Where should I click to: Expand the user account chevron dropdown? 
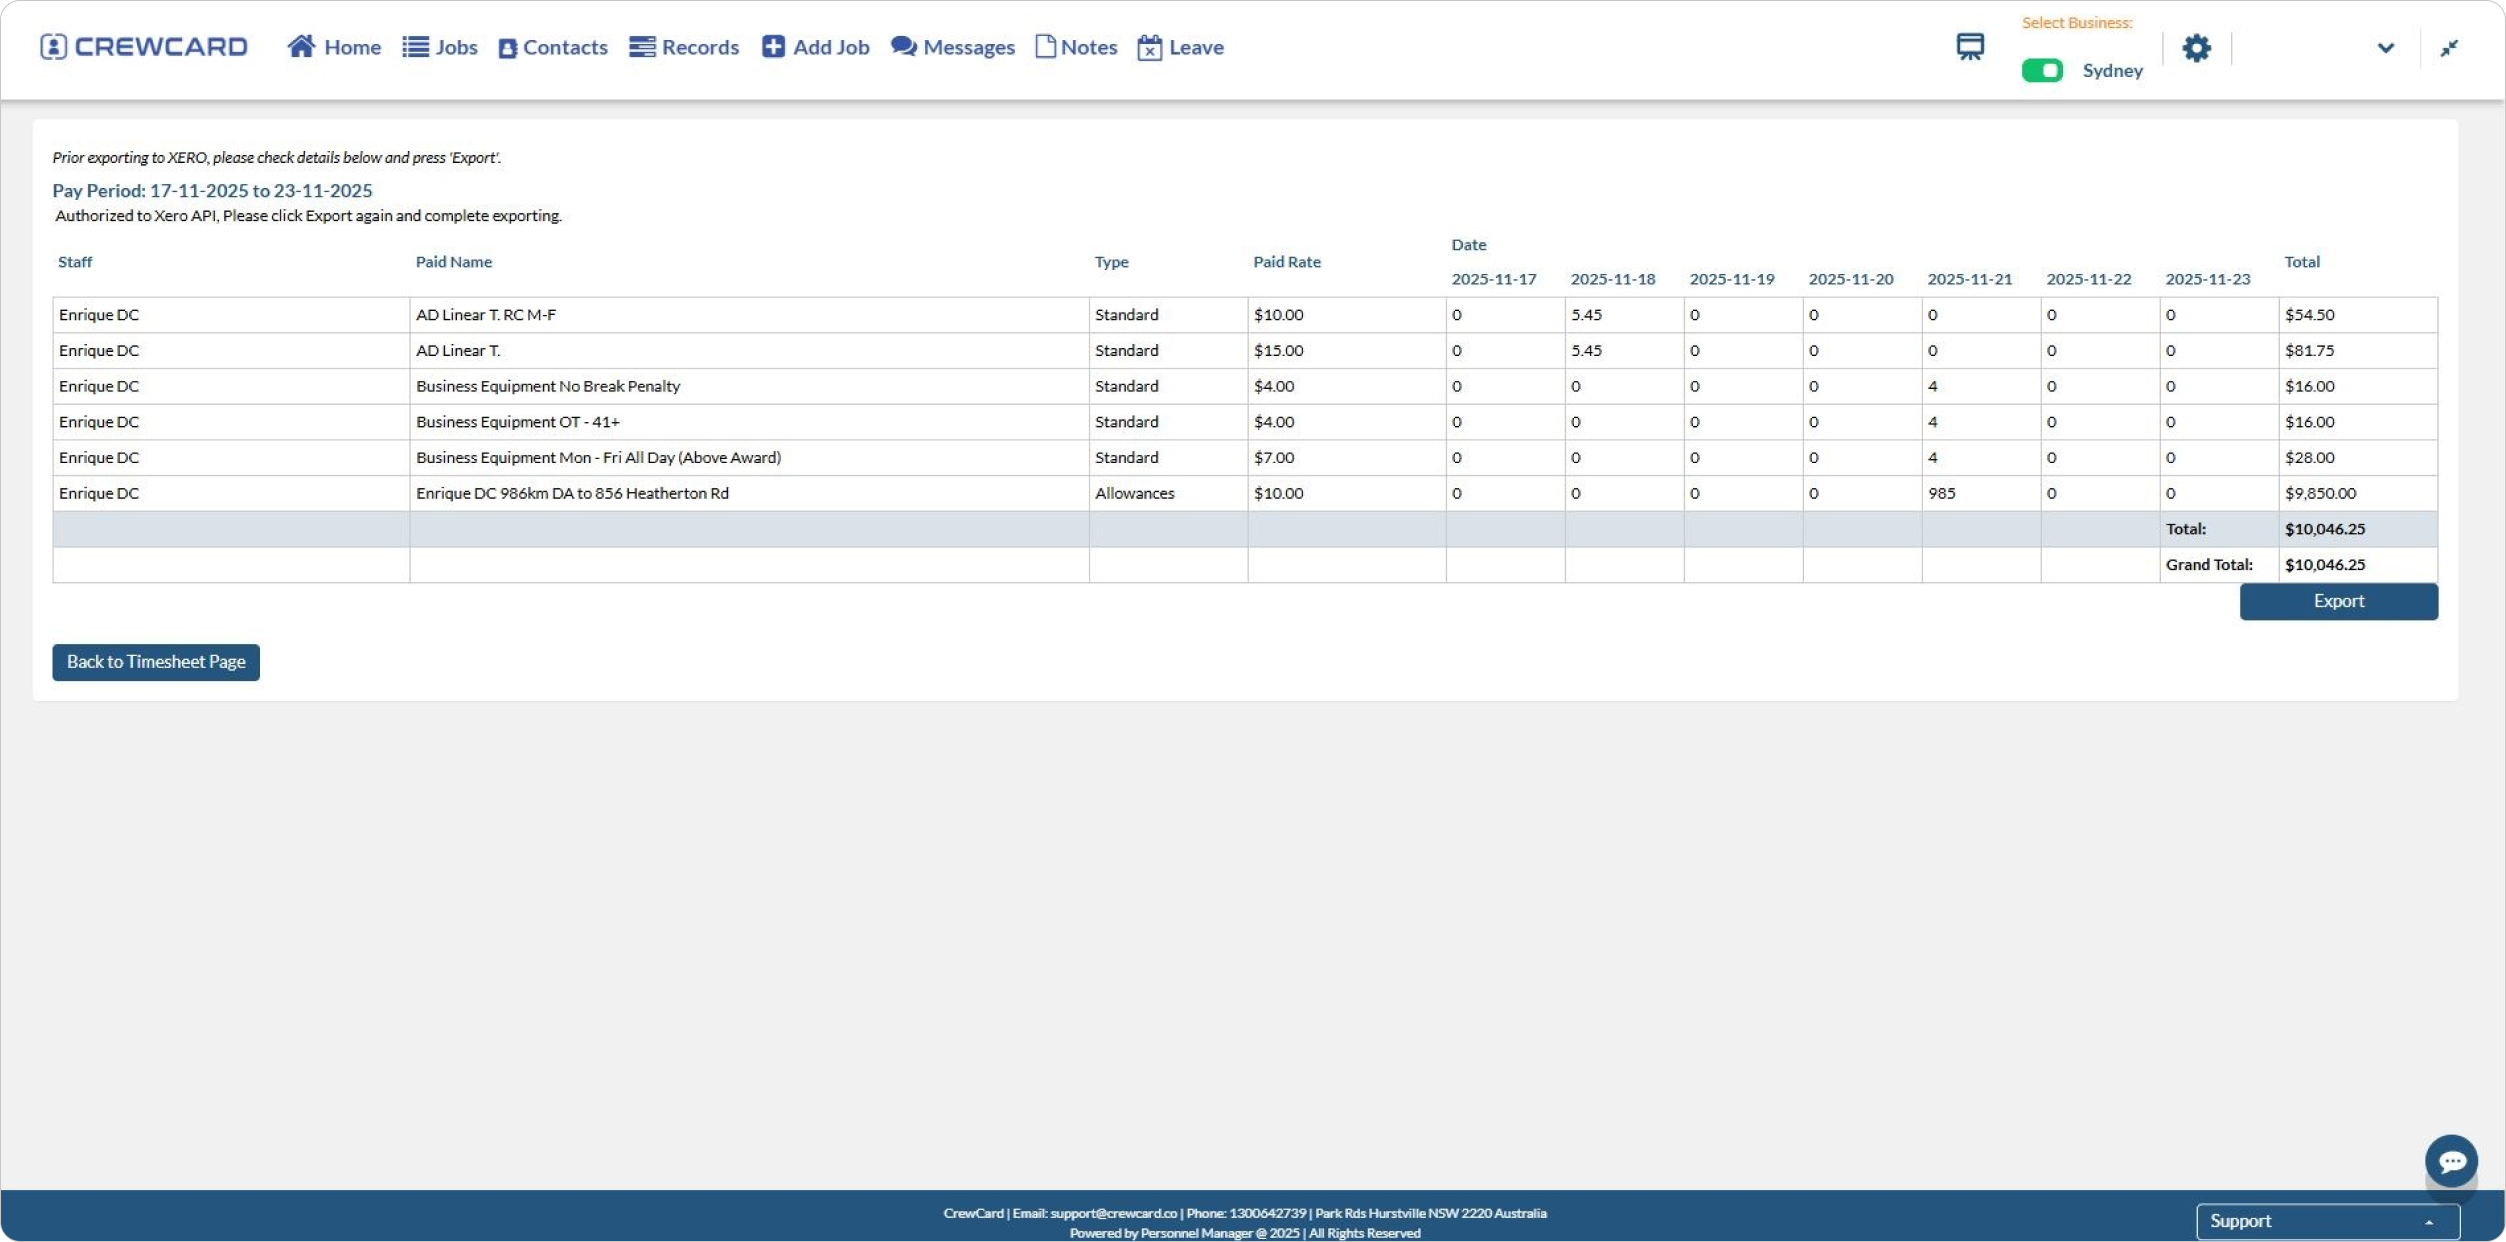click(2385, 48)
